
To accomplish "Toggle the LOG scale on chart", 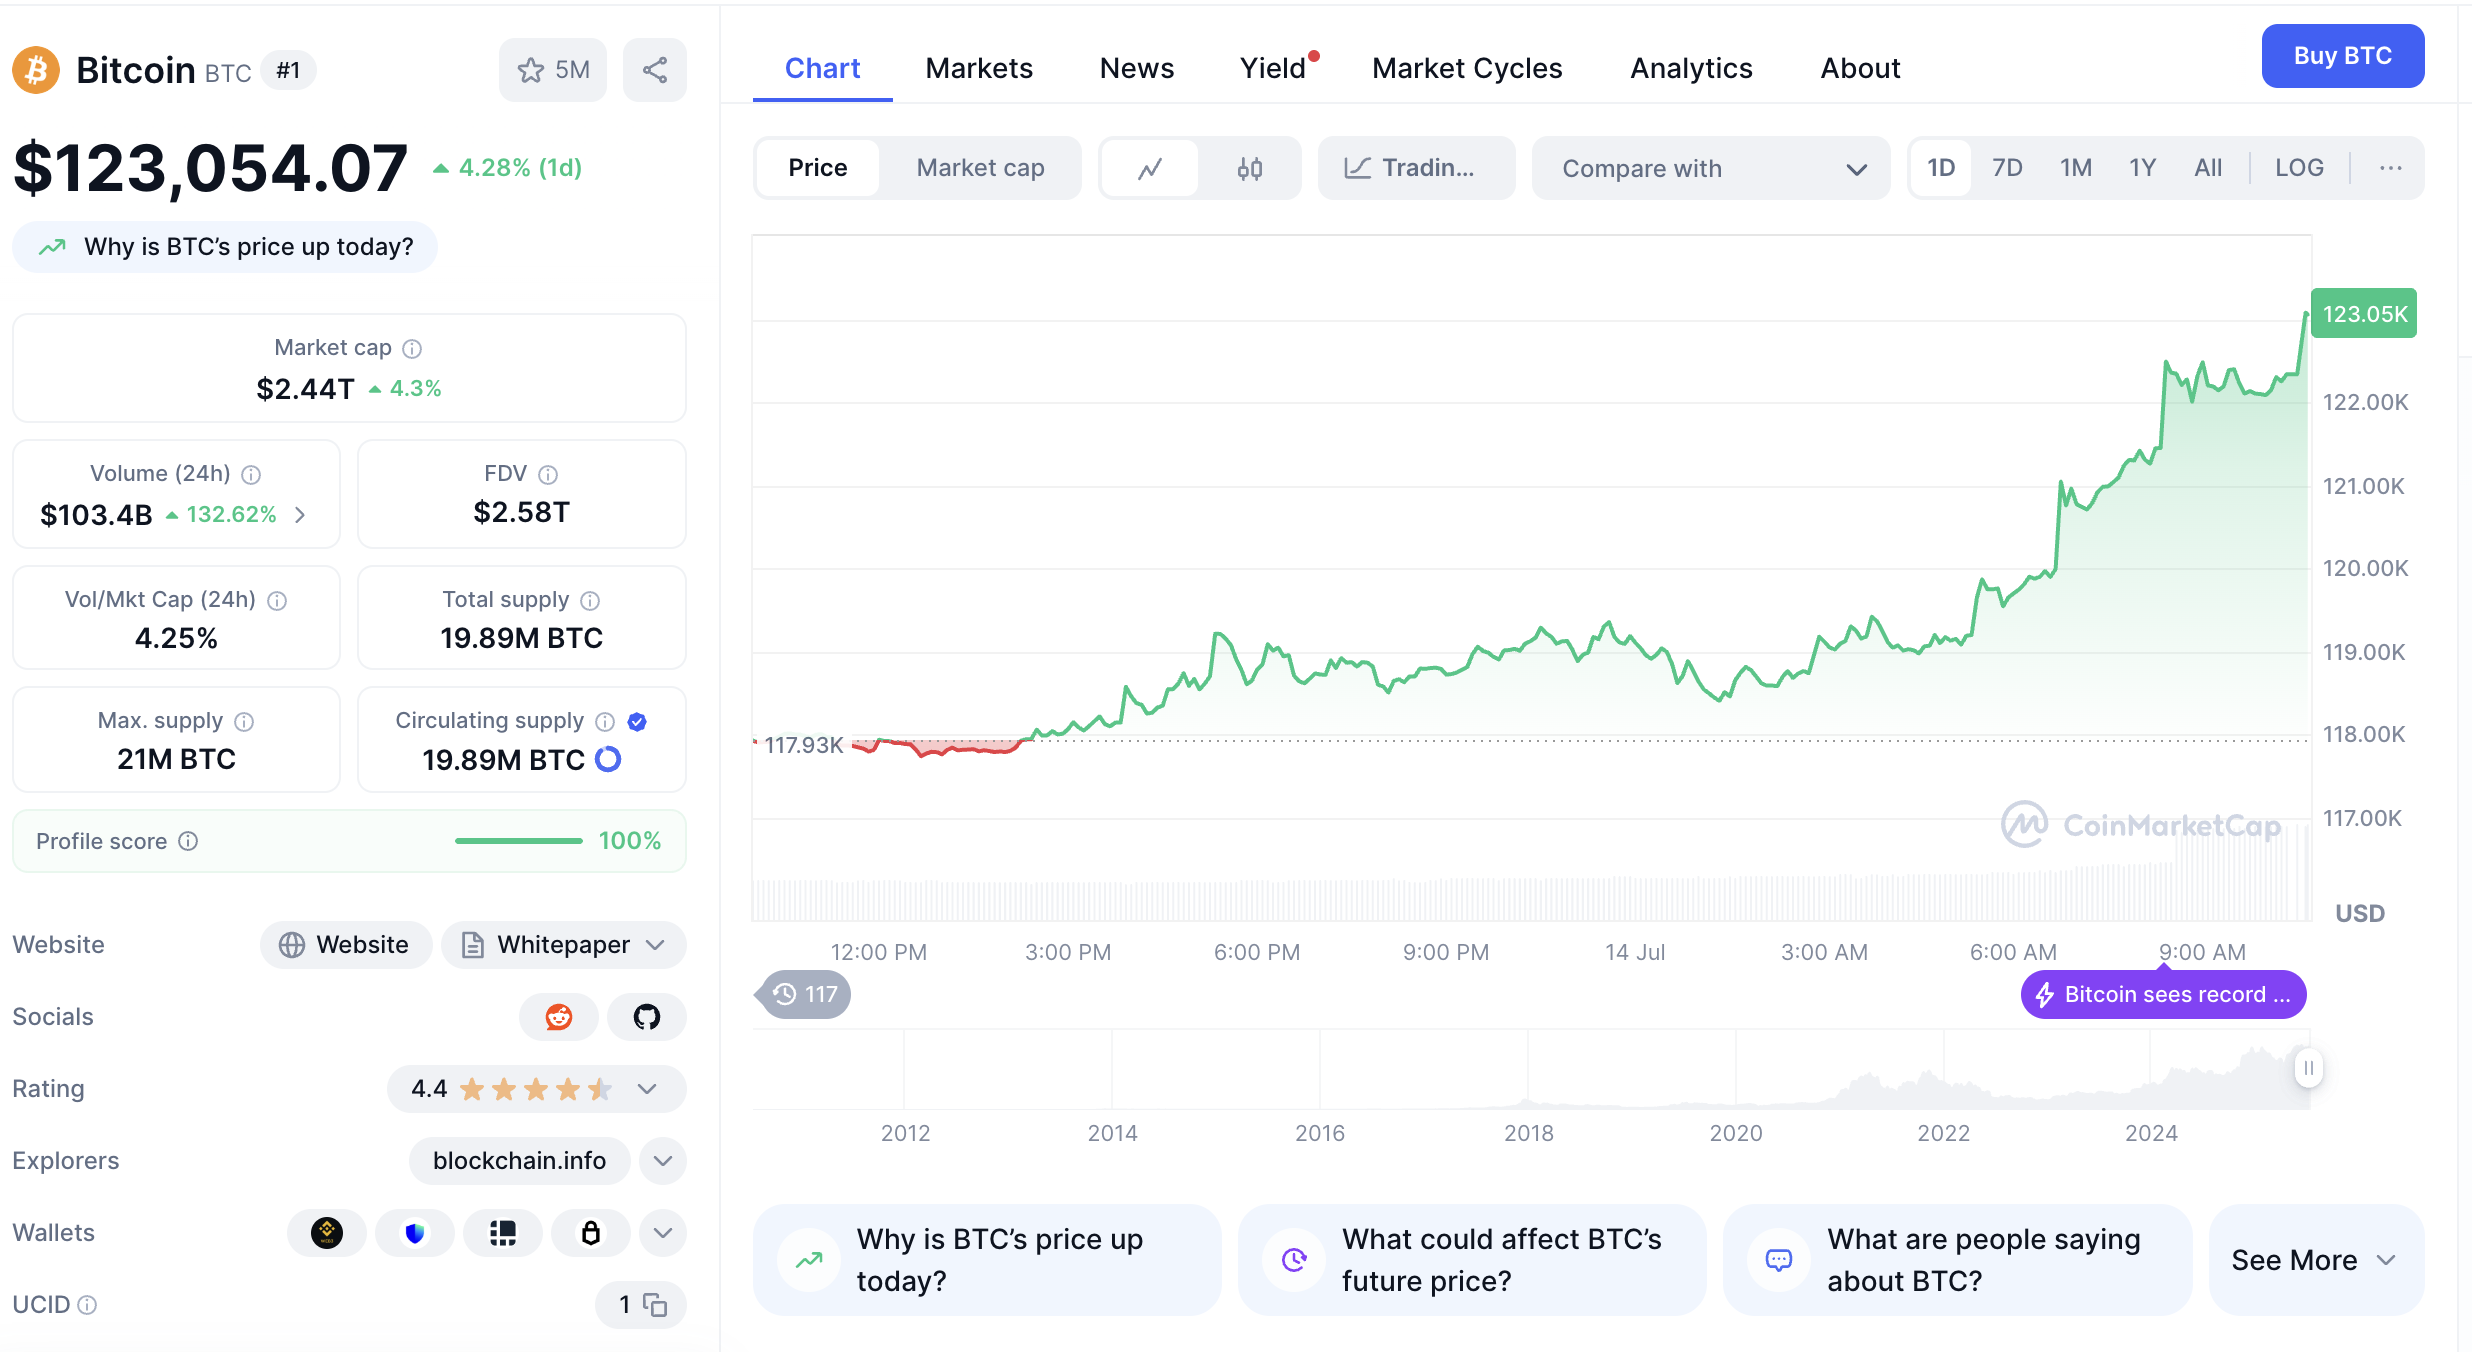I will 2299,168.
